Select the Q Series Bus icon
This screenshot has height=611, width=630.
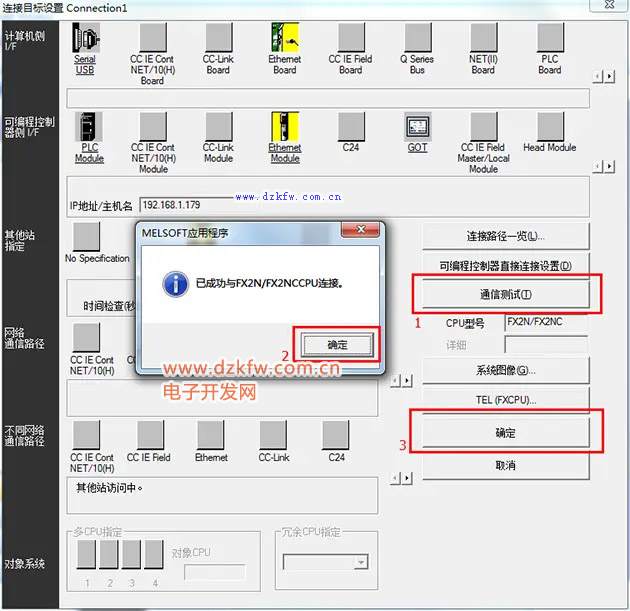pyautogui.click(x=417, y=38)
